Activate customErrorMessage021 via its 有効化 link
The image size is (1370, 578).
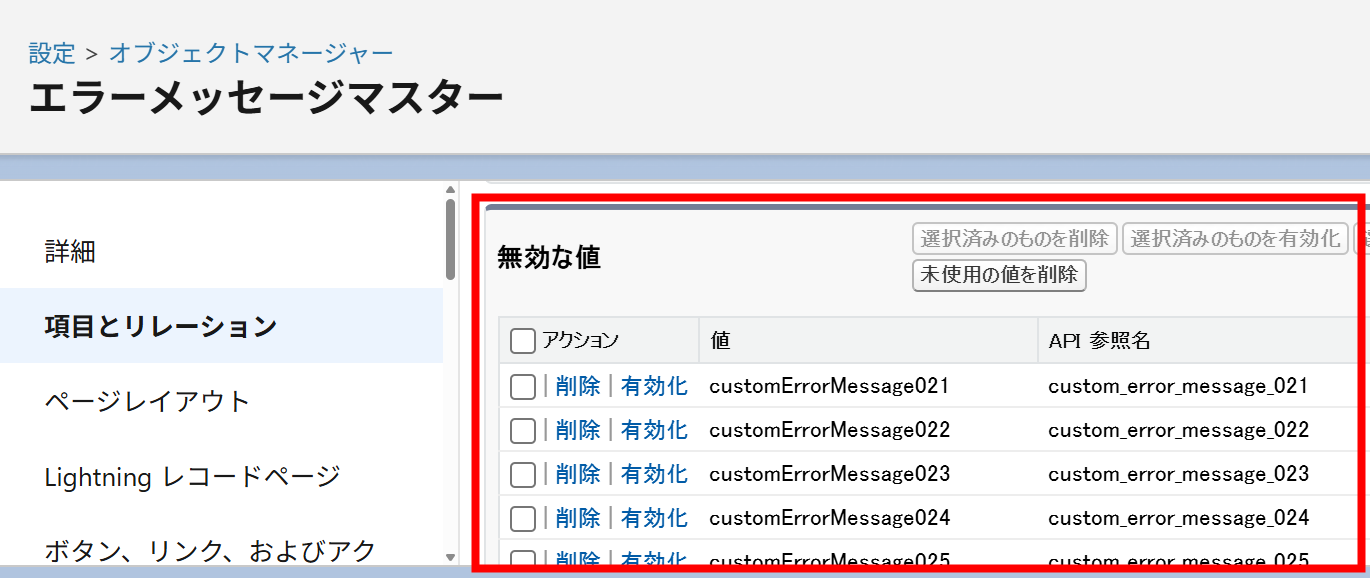click(x=653, y=386)
